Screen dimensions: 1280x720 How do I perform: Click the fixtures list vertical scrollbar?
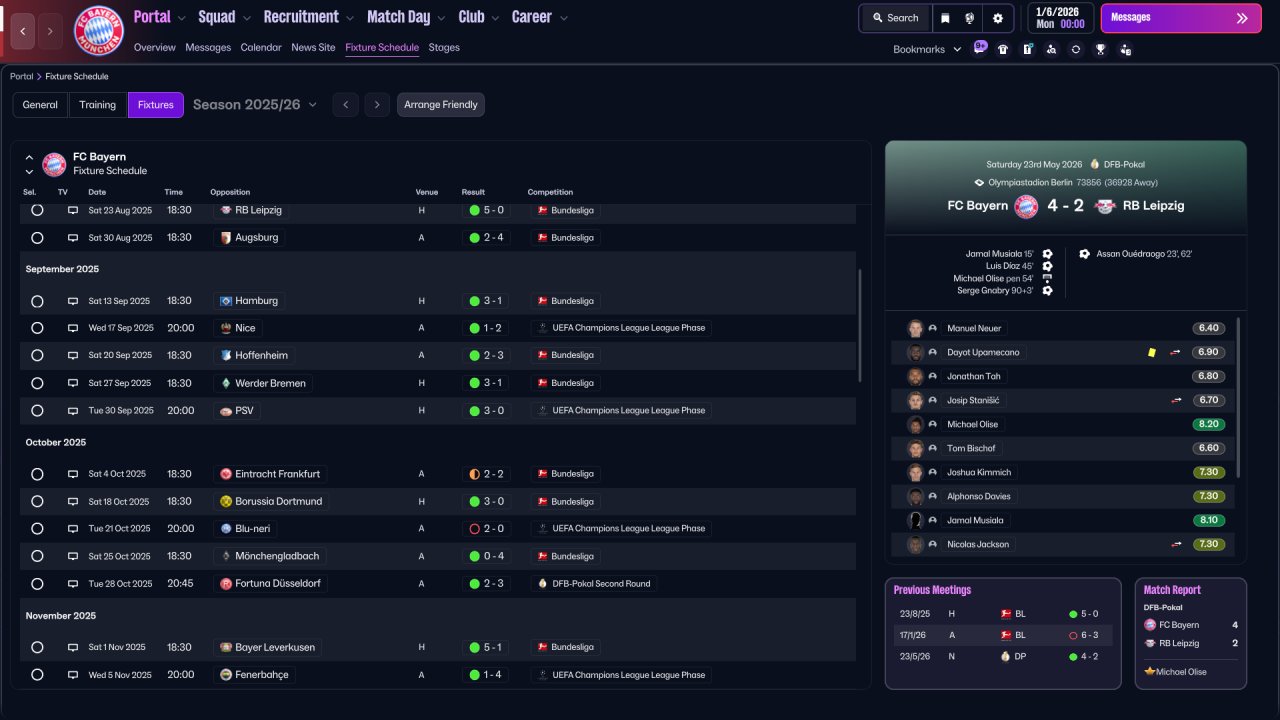(860, 325)
